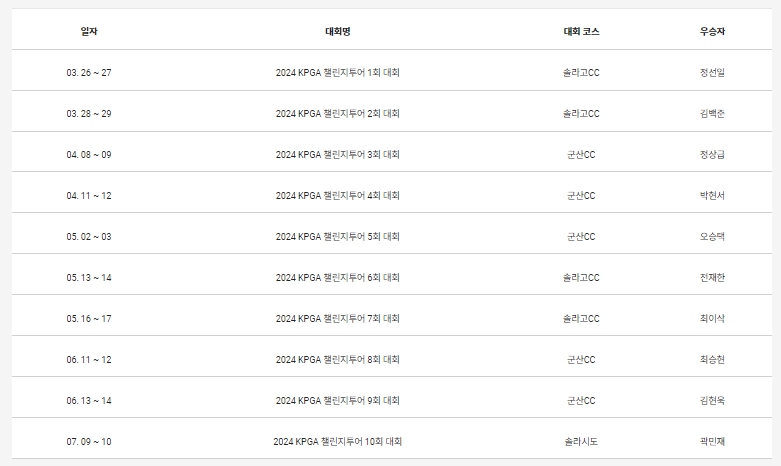Click the 대회 코스 column header
This screenshot has height=466, width=781.
tap(581, 31)
